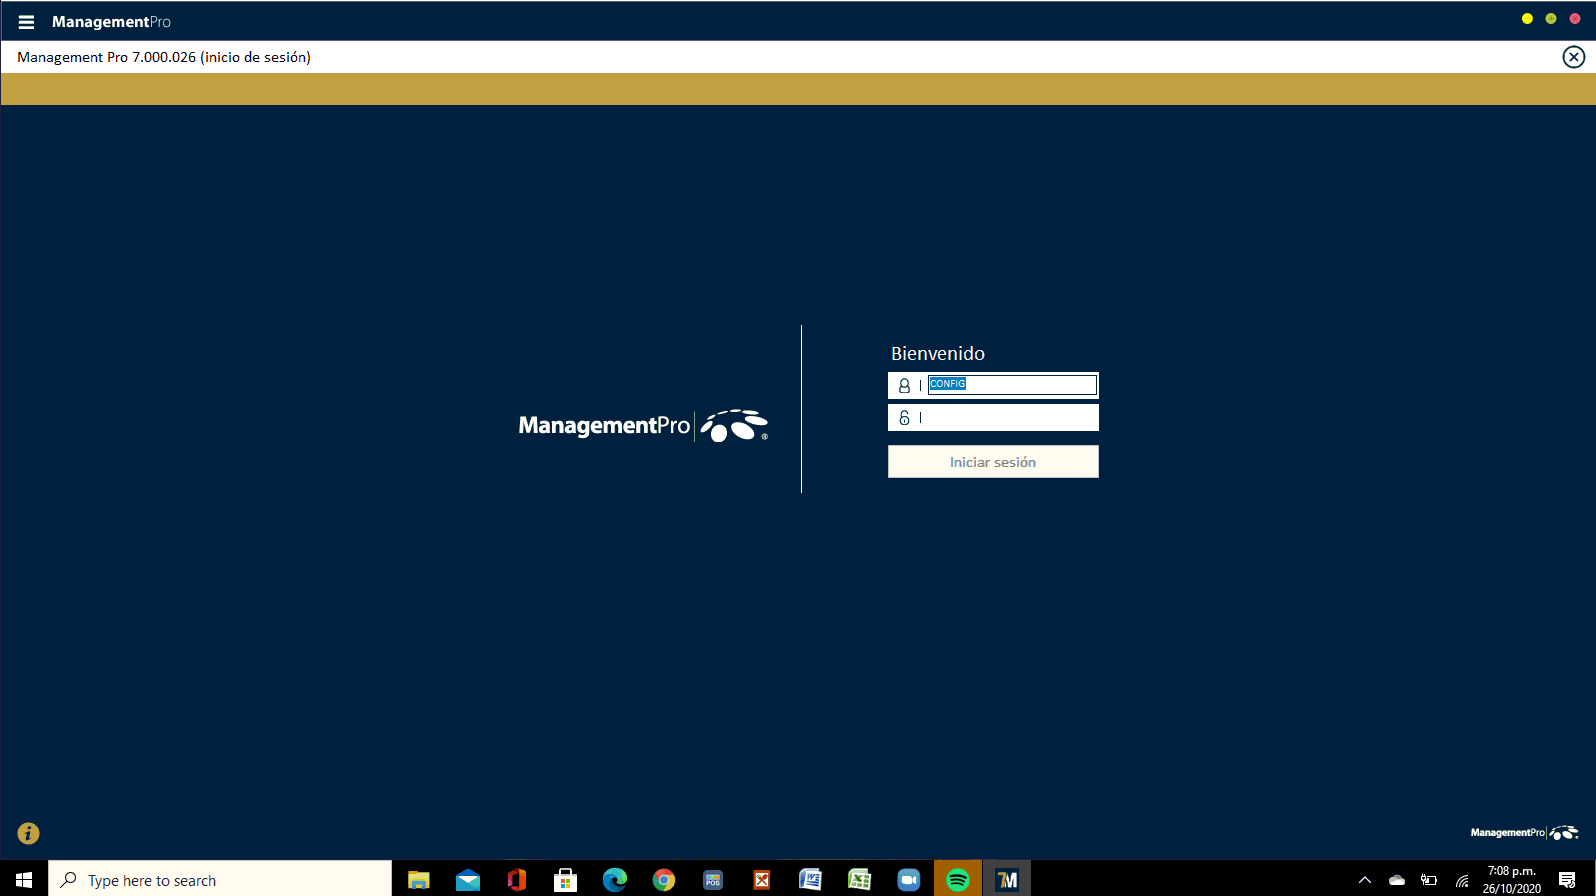Viewport: 1596px width, 896px height.
Task: Focus the password input field
Action: click(1008, 418)
